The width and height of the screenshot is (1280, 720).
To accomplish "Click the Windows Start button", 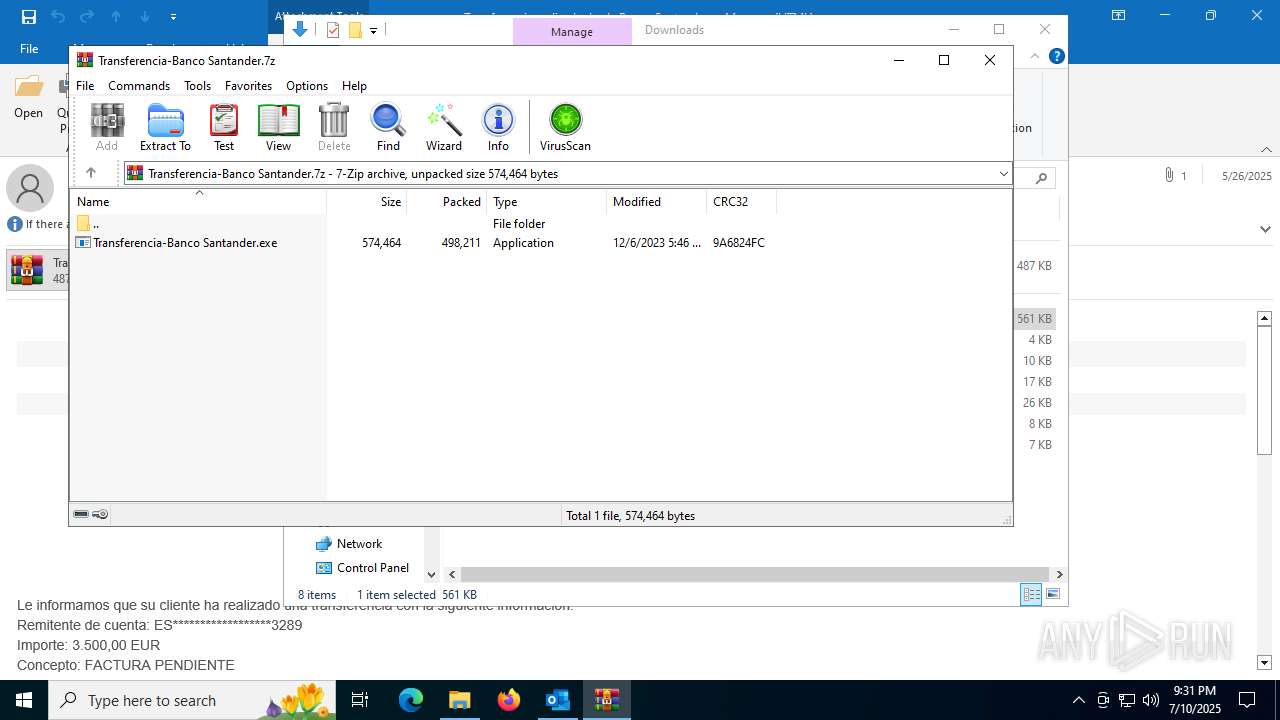I will point(24,700).
